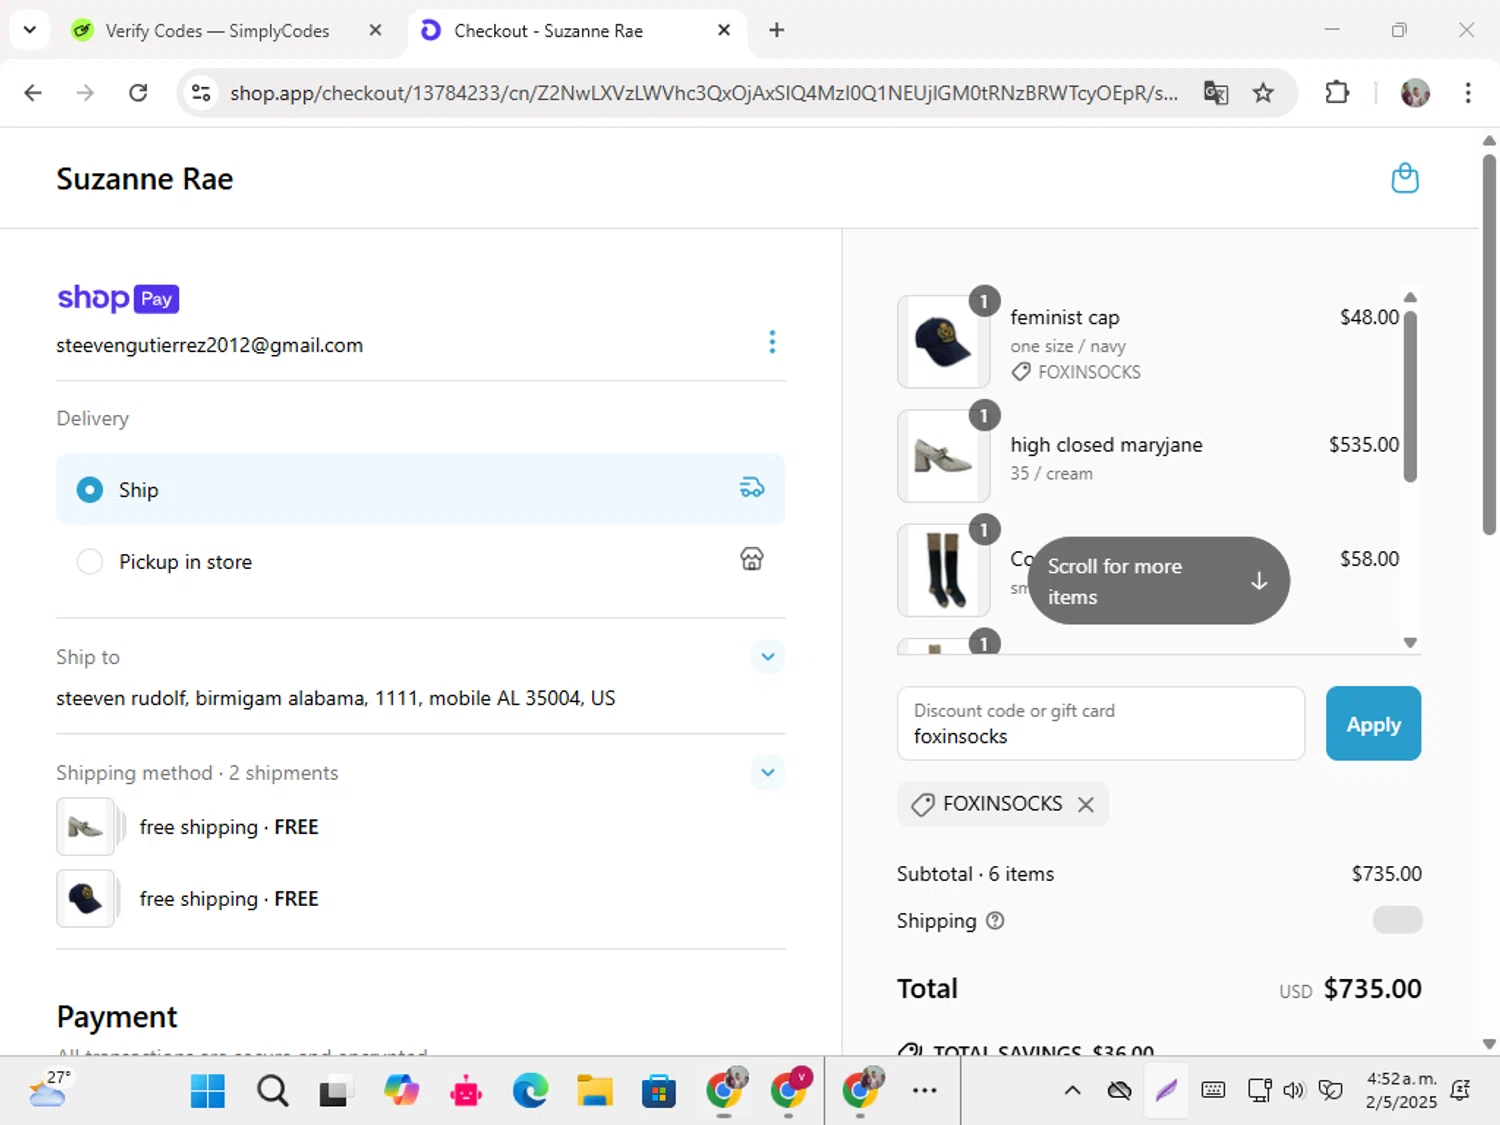
Task: Click the Shipping help question mark icon
Action: pos(995,920)
